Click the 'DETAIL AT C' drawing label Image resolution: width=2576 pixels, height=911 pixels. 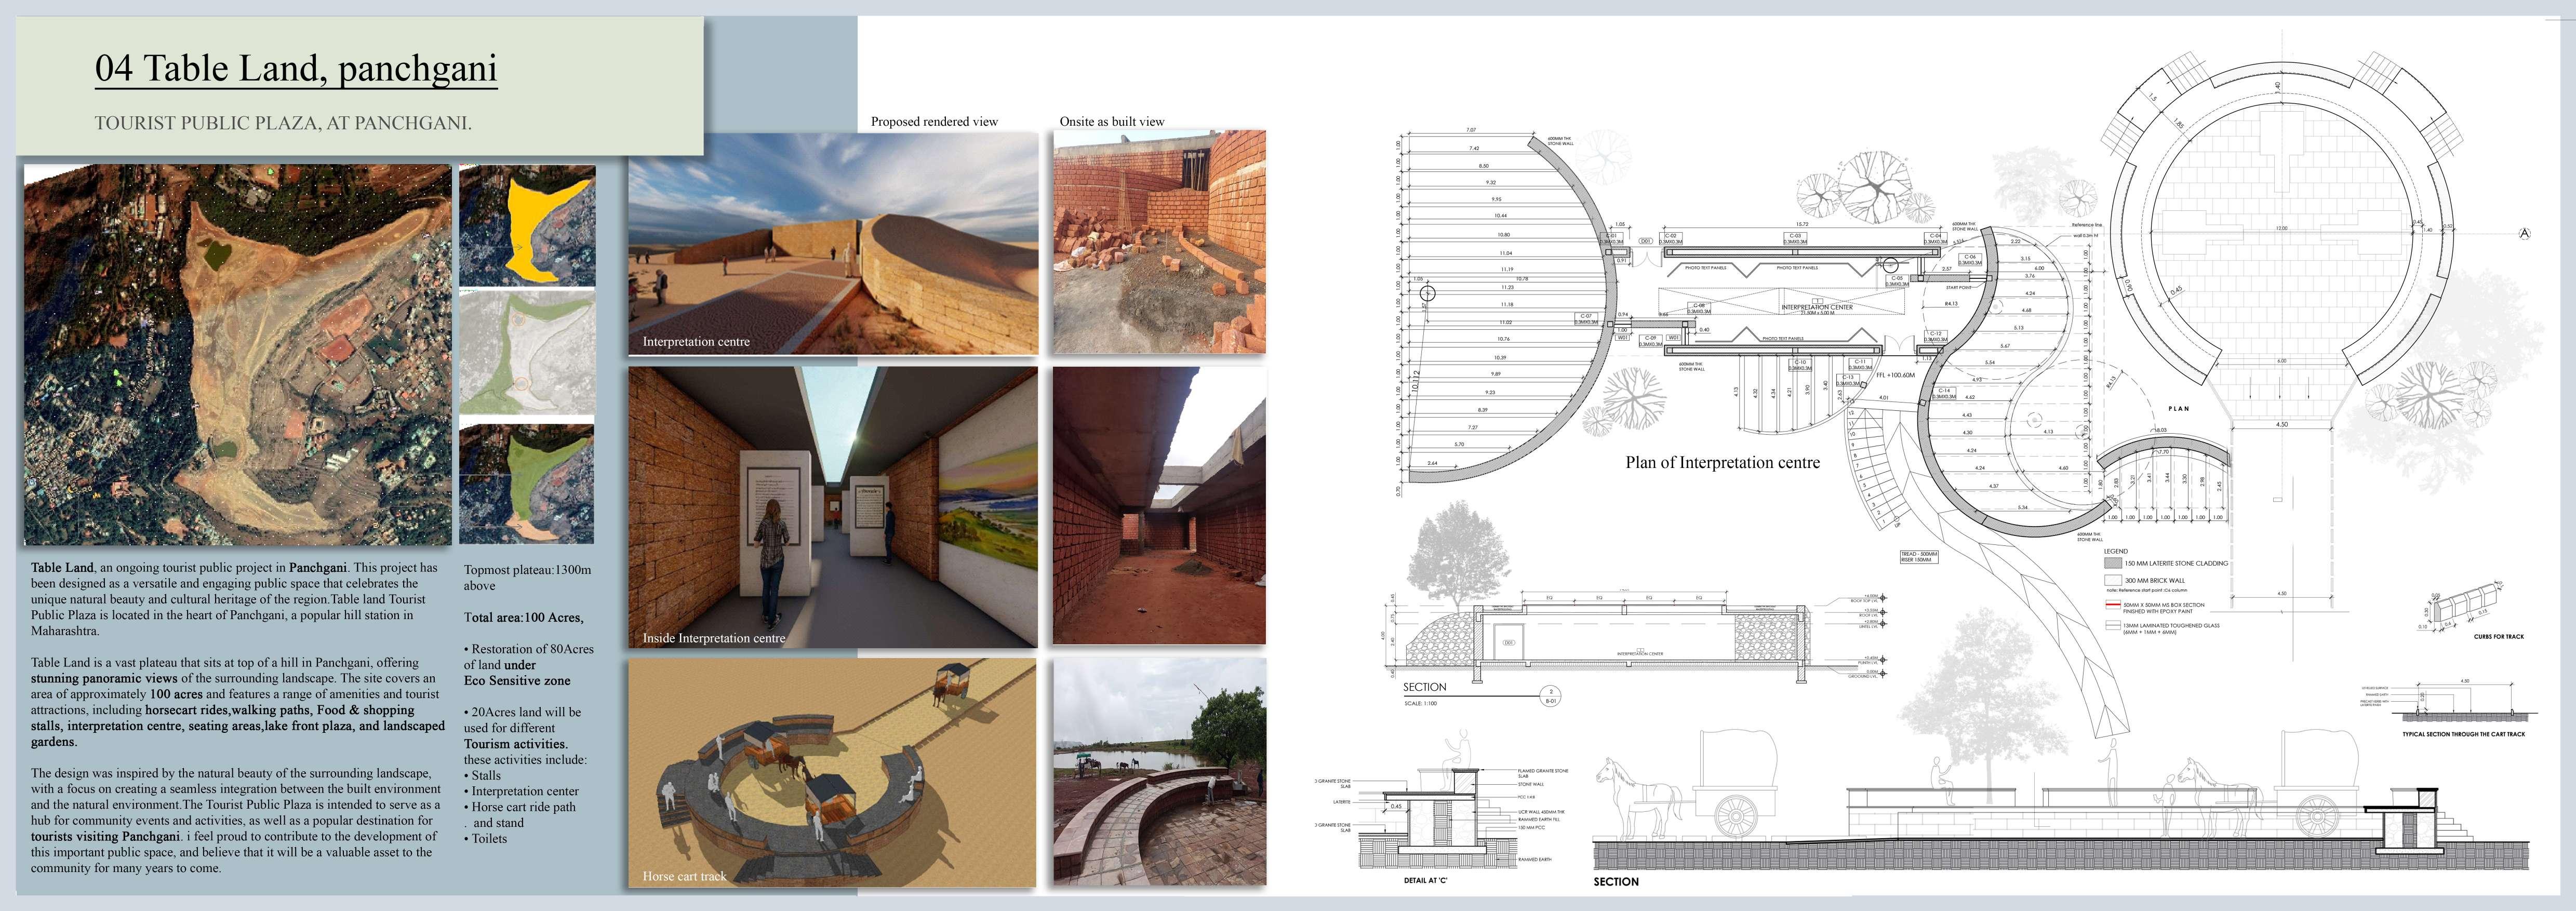tap(1425, 881)
